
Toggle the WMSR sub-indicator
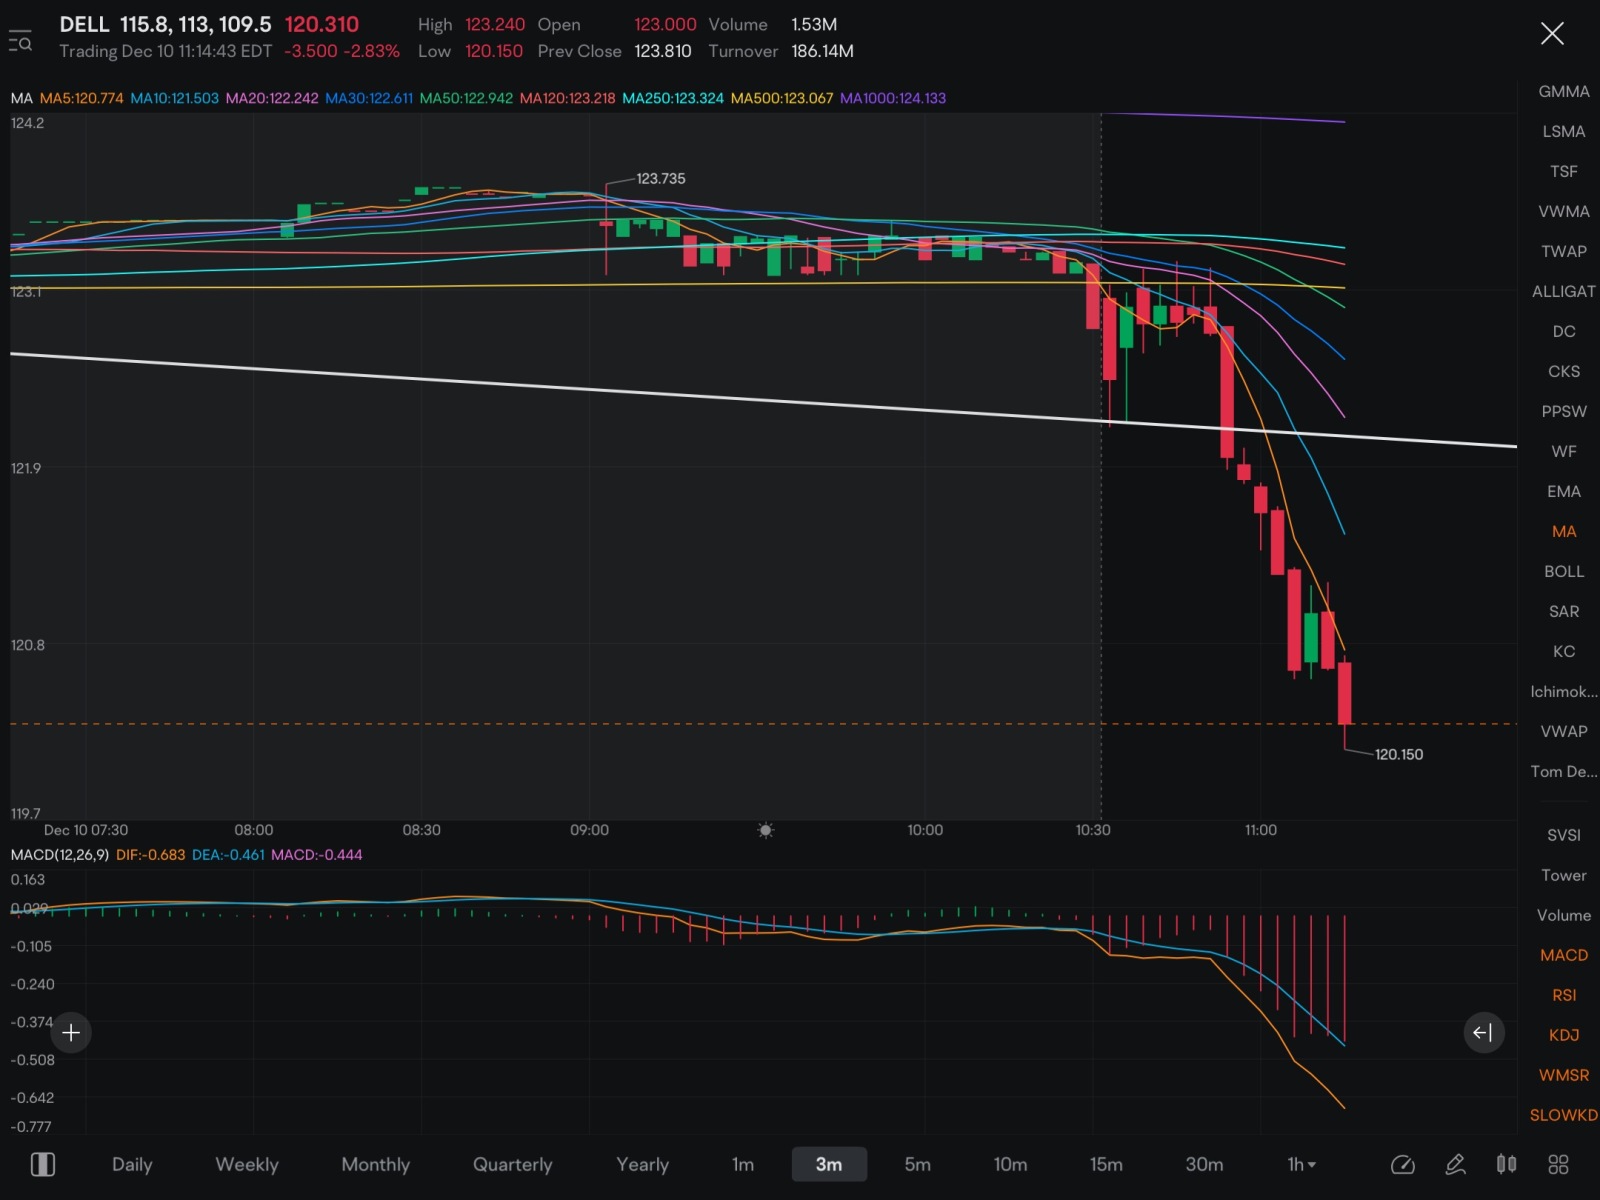pyautogui.click(x=1564, y=1075)
